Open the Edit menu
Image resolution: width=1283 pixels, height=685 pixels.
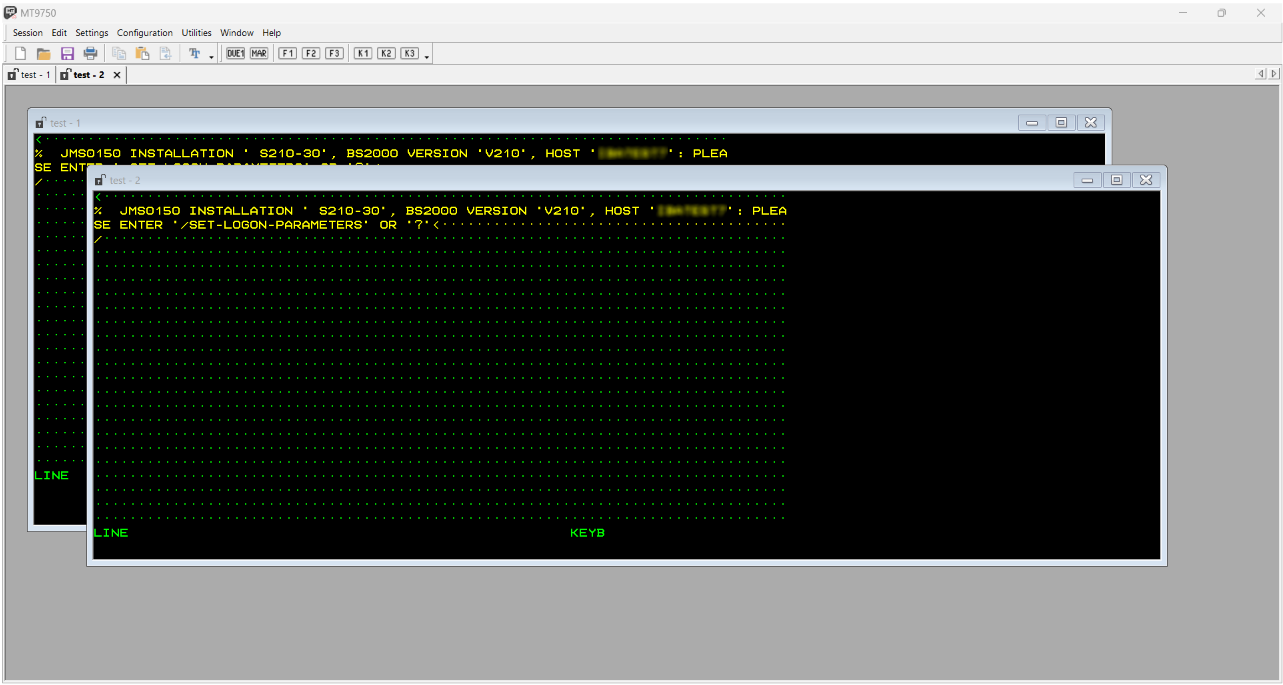click(60, 33)
